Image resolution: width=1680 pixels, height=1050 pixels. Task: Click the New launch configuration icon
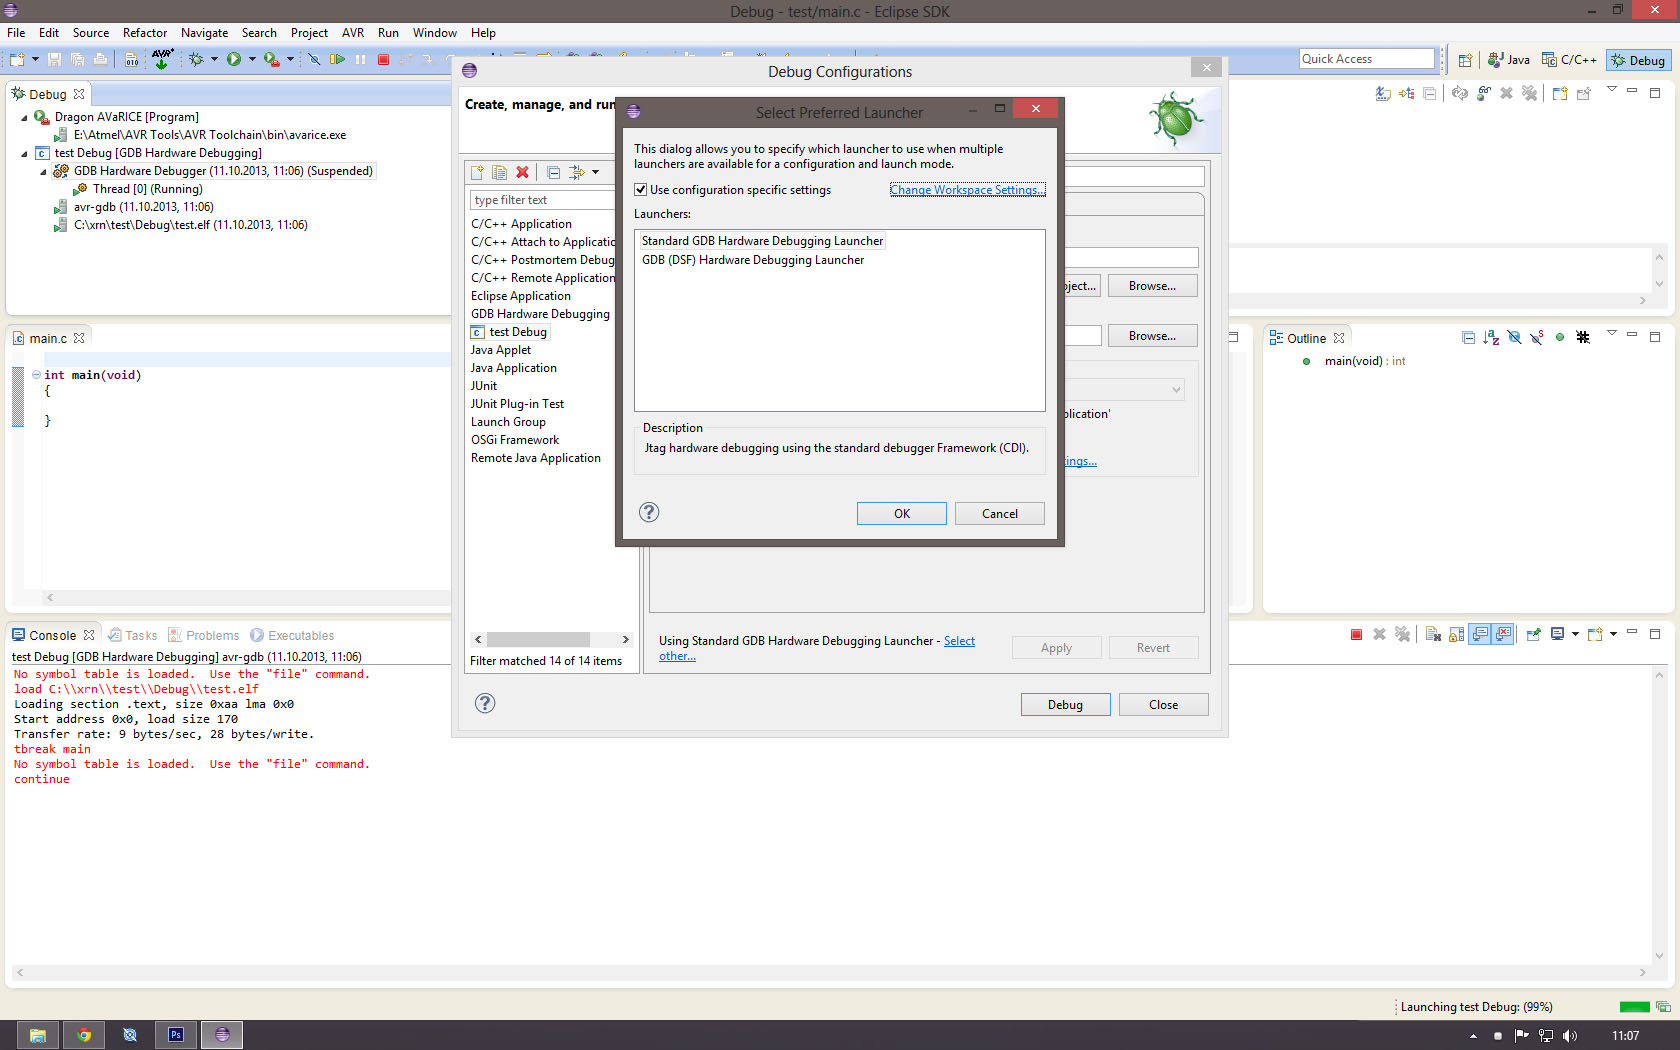(x=477, y=172)
